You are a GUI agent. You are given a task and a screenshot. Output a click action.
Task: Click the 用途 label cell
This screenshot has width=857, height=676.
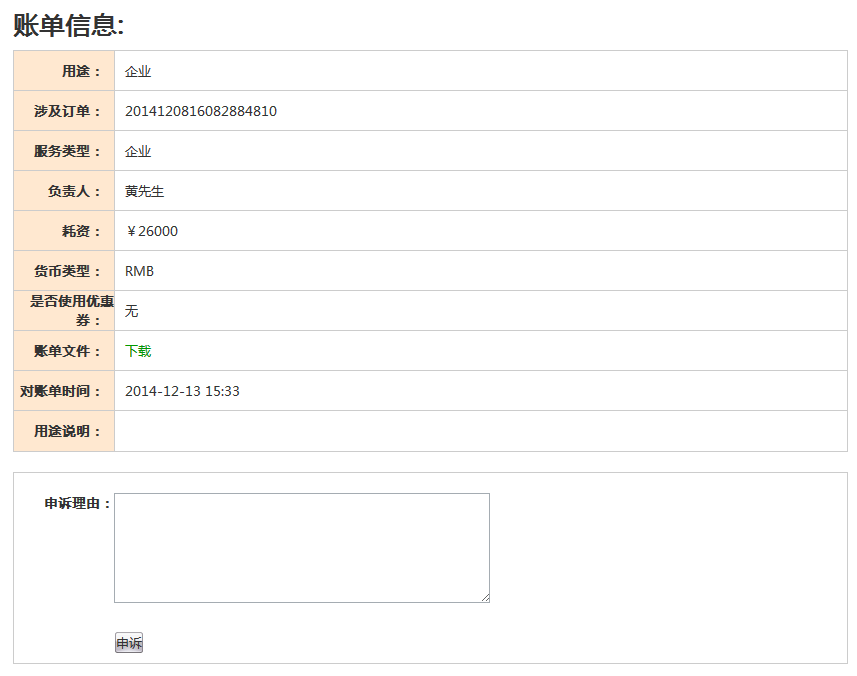point(64,71)
